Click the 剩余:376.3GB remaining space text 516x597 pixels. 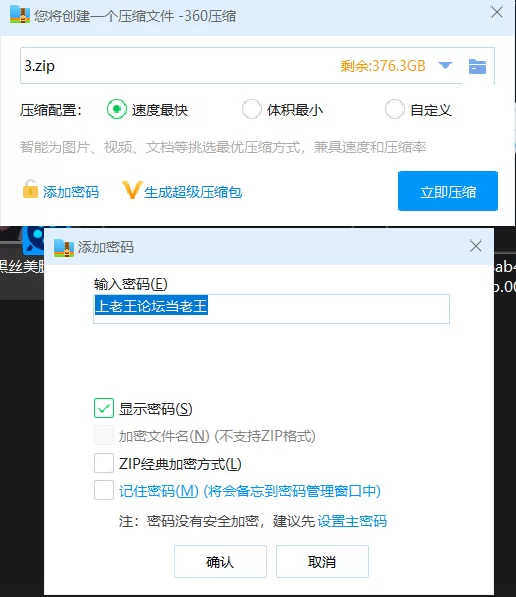pyautogui.click(x=383, y=66)
